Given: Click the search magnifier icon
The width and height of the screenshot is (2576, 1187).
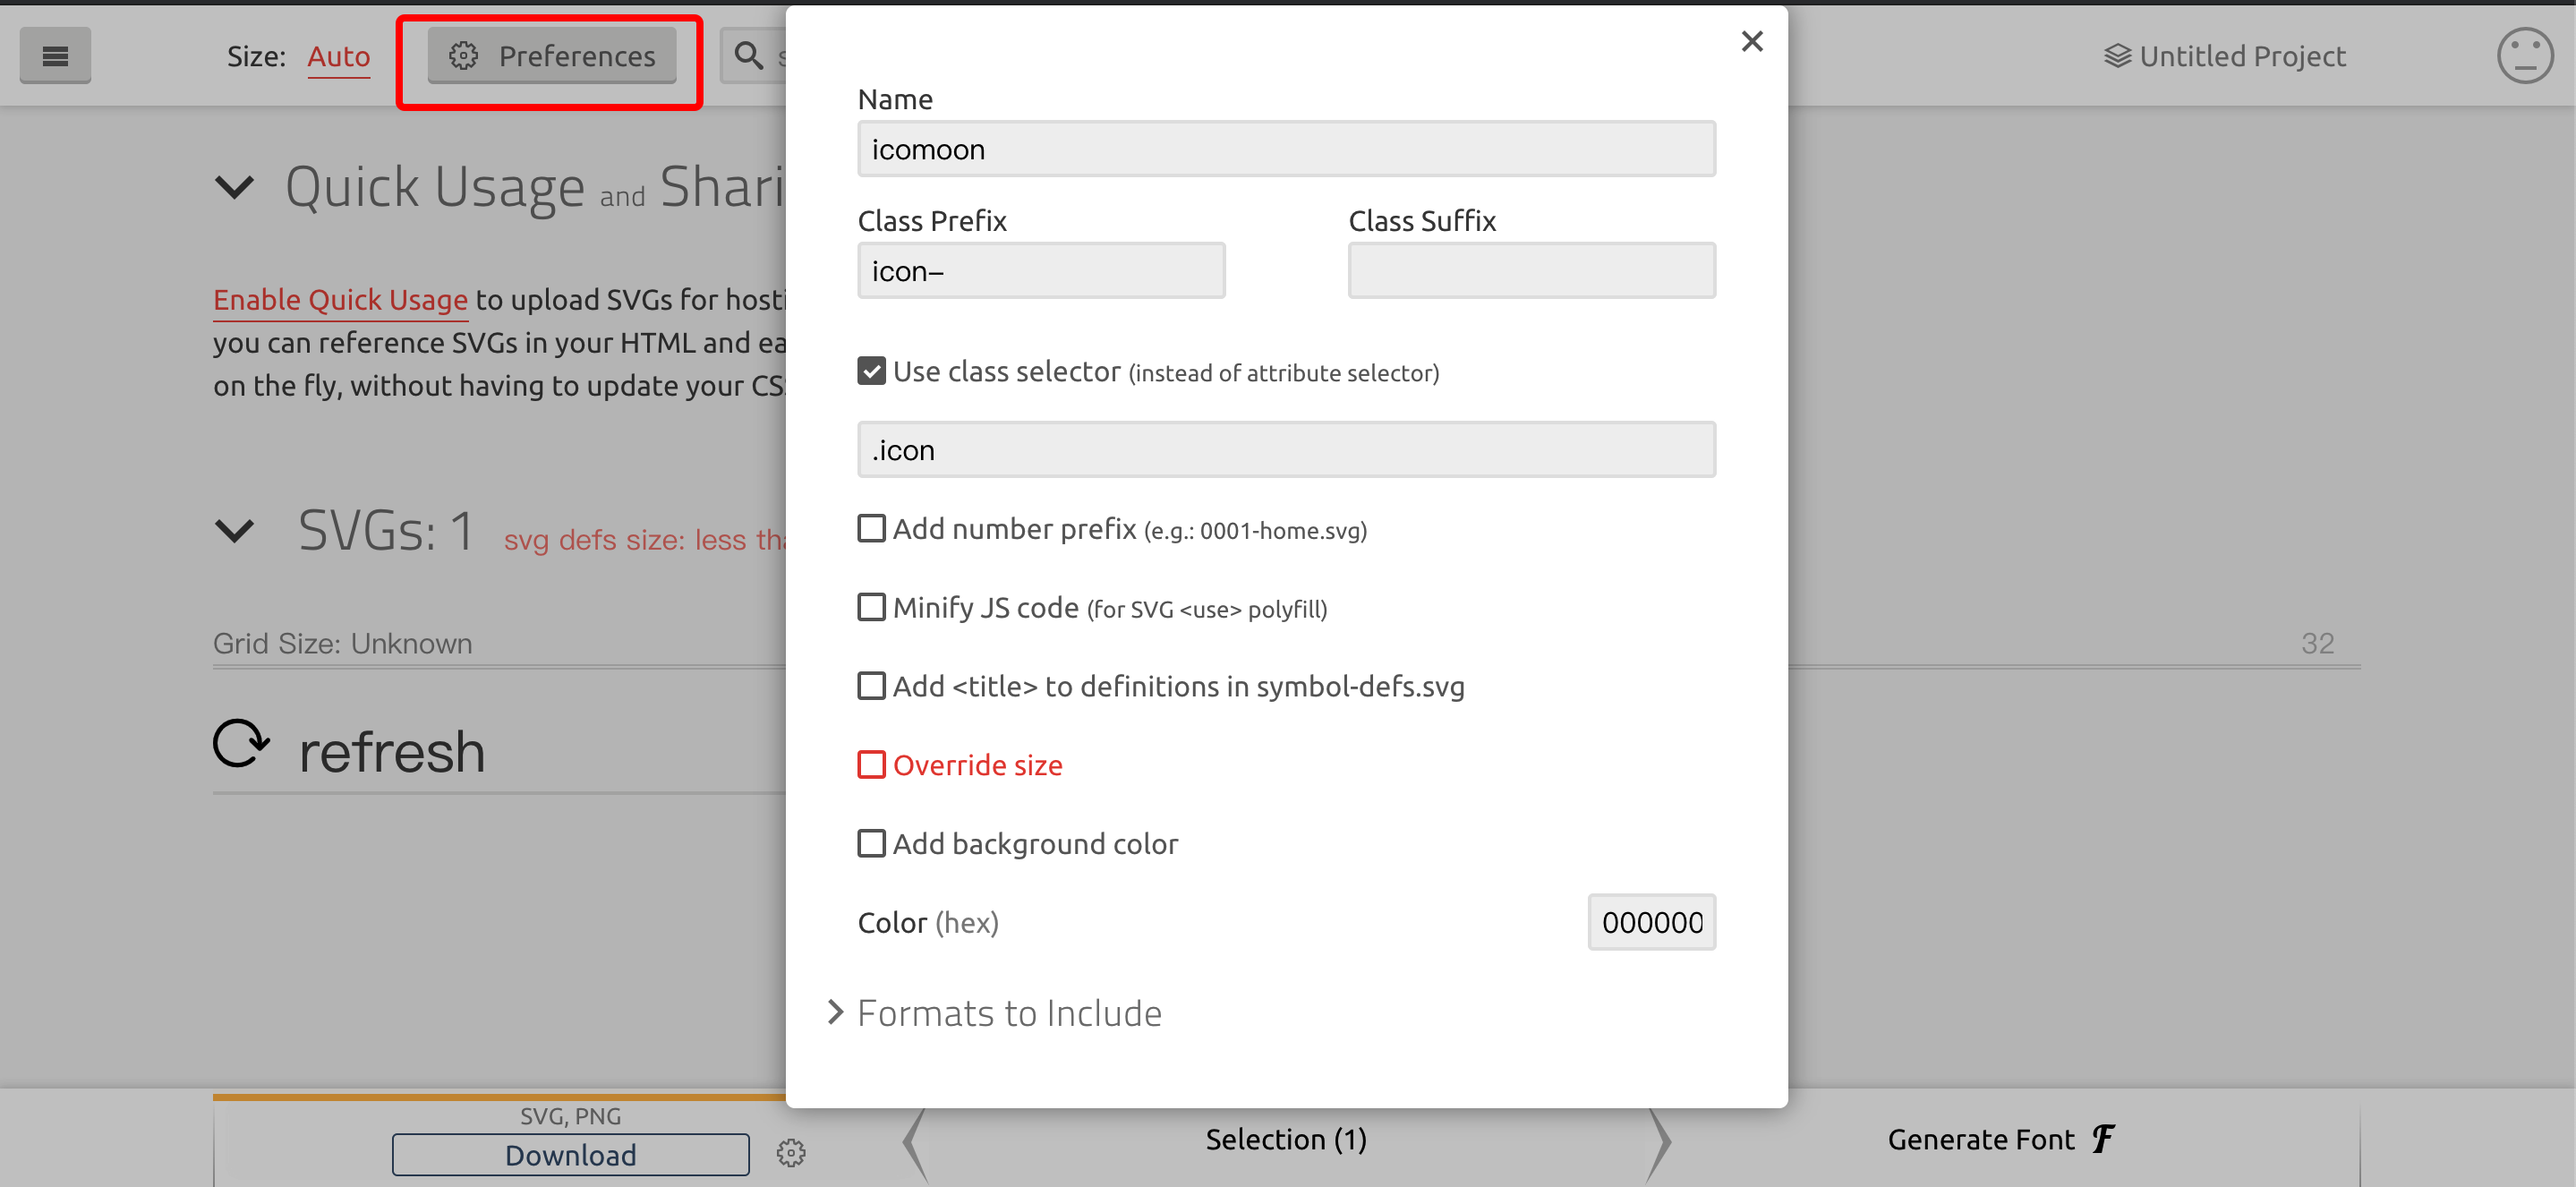Looking at the screenshot, I should click(748, 56).
